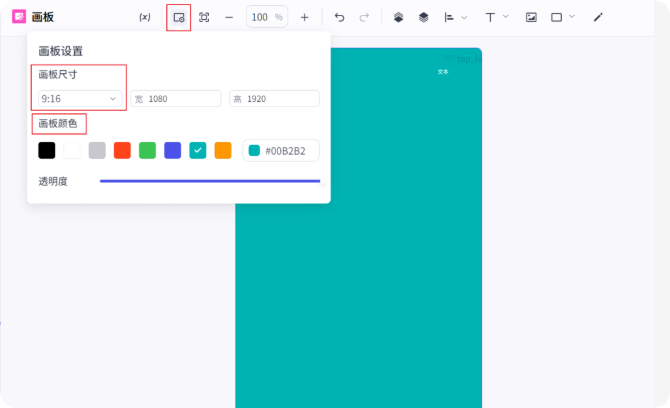Choose the green canvas color swatch

[x=147, y=150]
